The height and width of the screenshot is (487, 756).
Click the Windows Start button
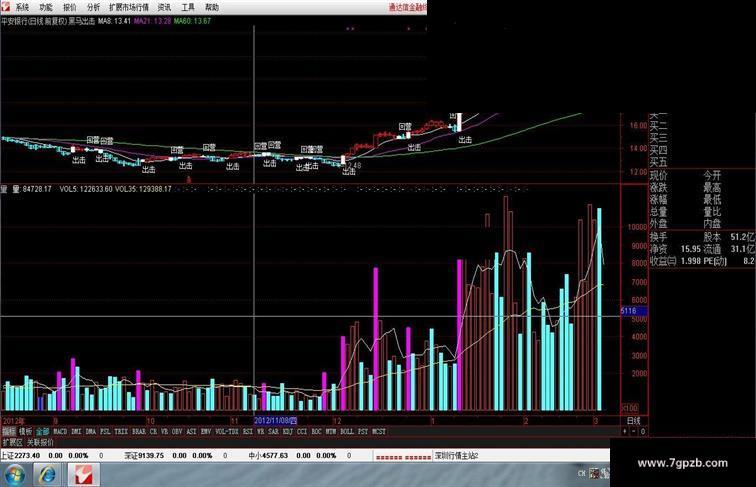[14, 475]
